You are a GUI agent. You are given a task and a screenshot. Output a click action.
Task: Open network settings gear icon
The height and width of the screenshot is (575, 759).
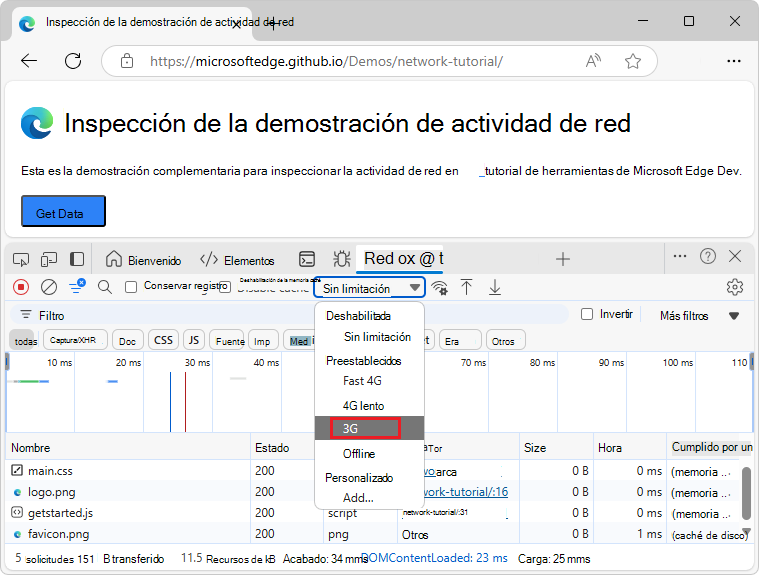coord(735,287)
